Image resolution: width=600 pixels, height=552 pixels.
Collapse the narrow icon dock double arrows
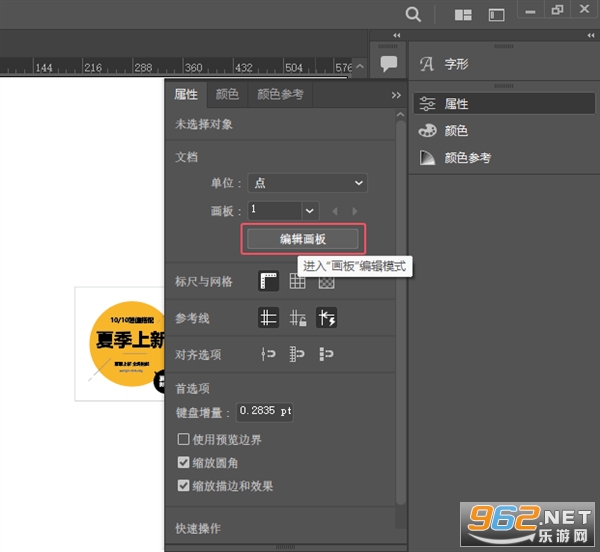click(396, 35)
